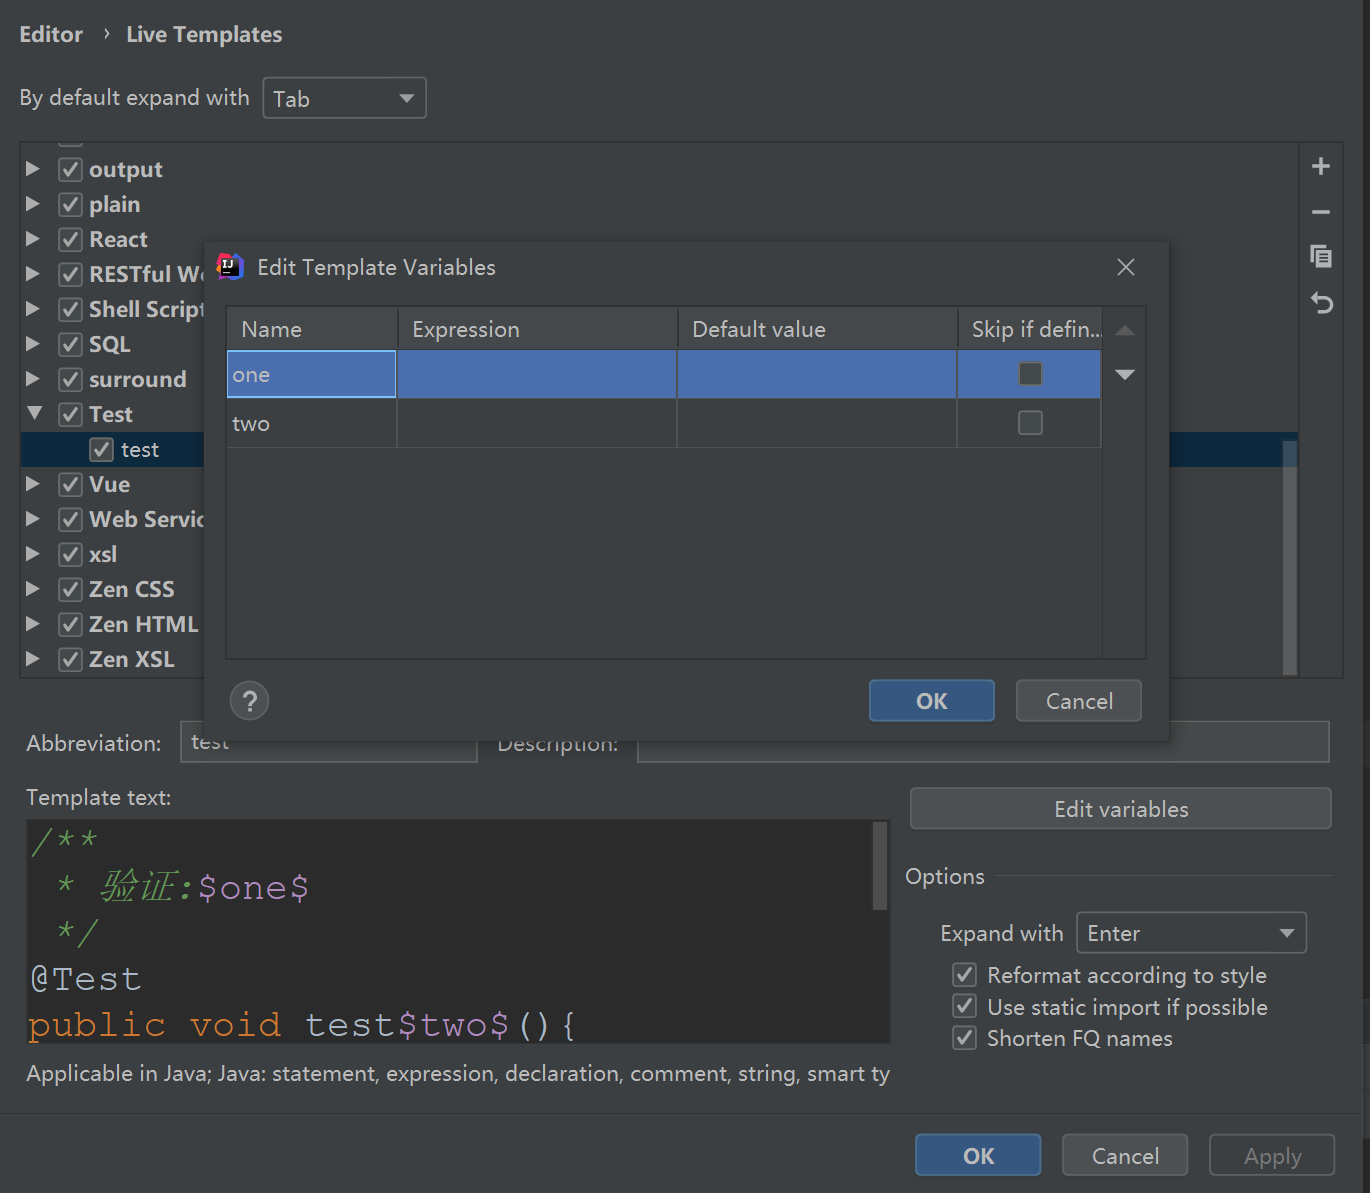The height and width of the screenshot is (1193, 1370).
Task: Uncheck the Zen HTML template group
Action: point(70,624)
